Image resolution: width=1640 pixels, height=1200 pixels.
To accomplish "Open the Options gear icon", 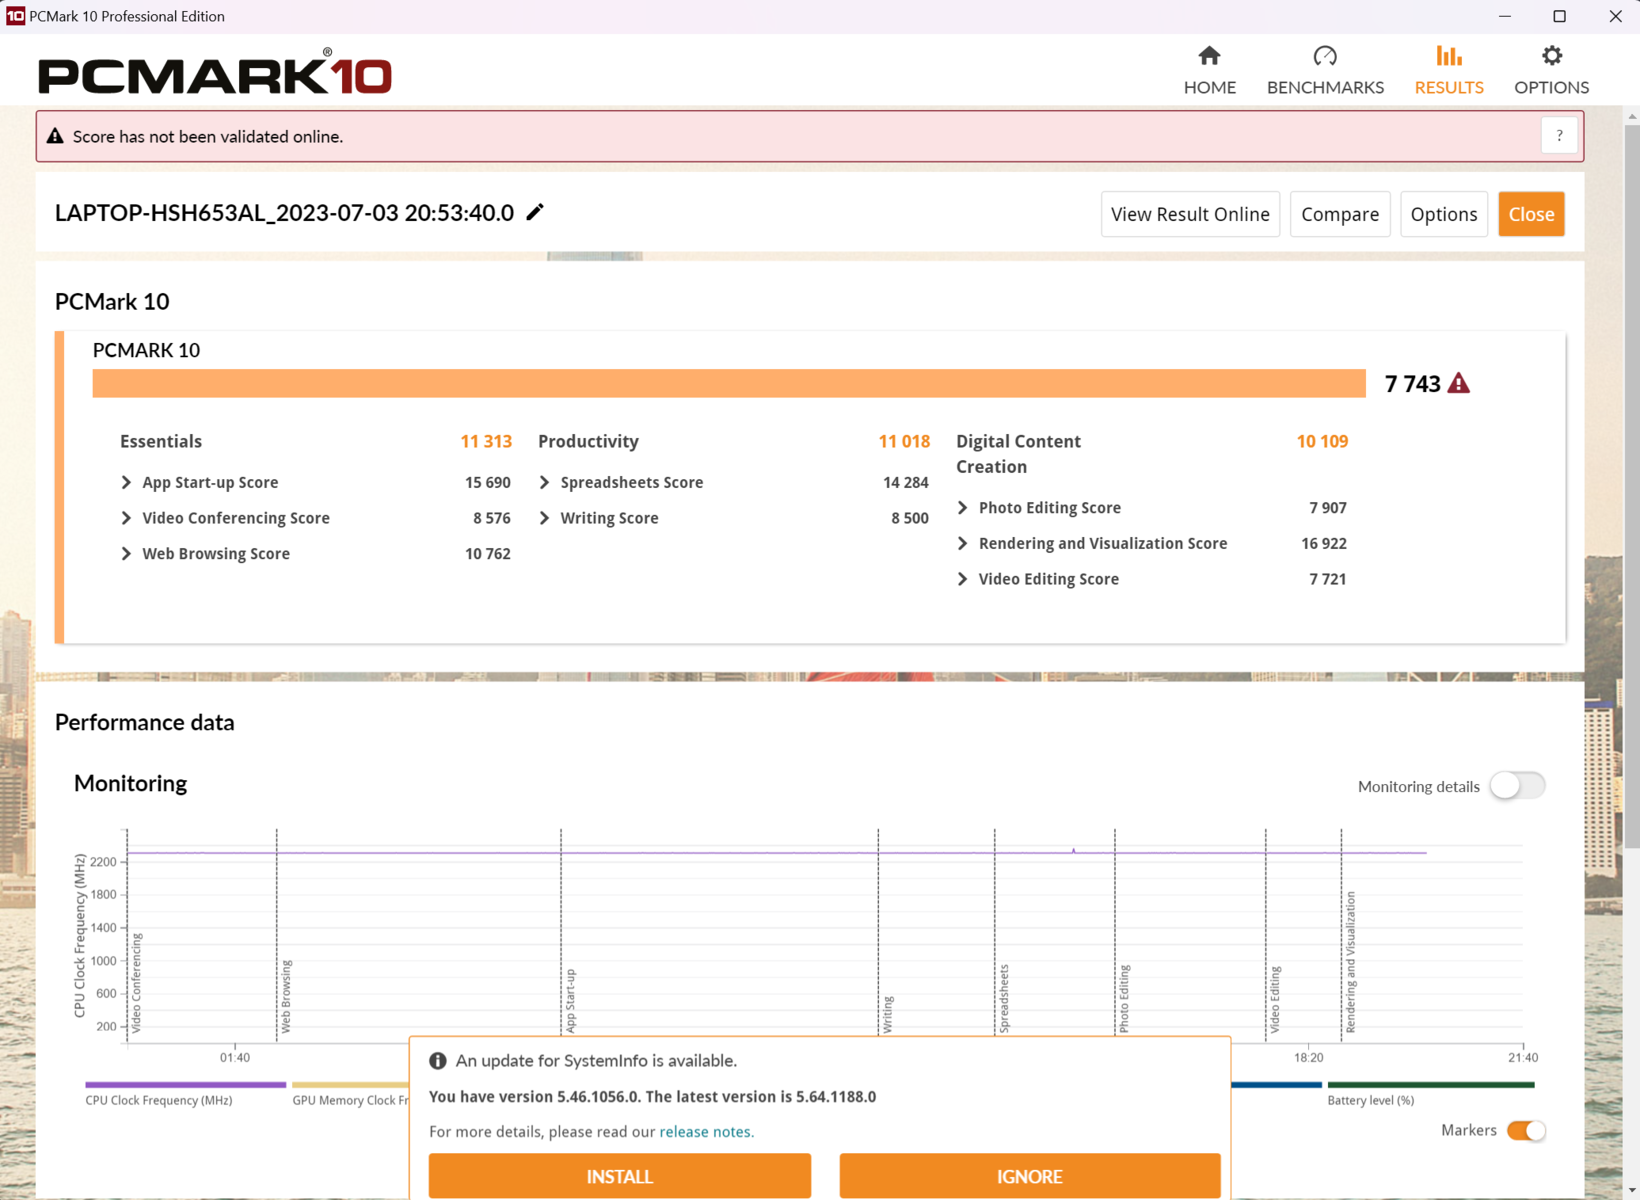I will click(x=1551, y=56).
